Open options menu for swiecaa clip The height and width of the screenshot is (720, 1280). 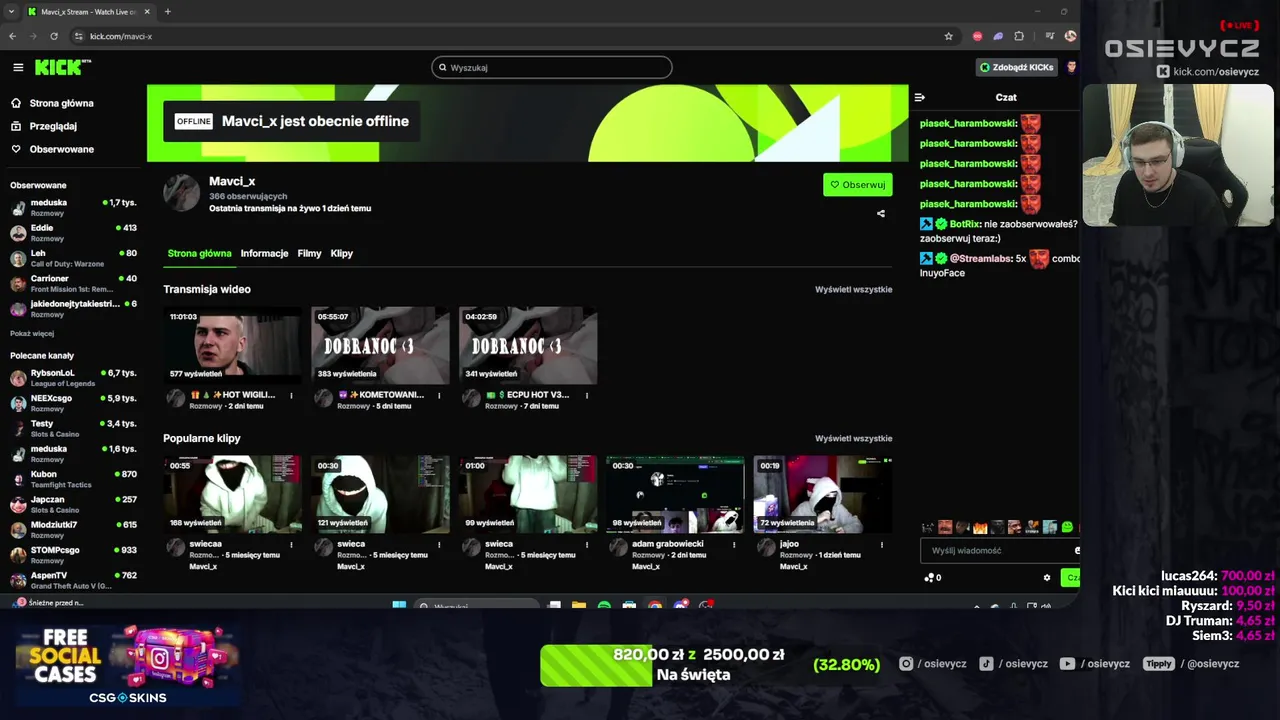coord(291,544)
